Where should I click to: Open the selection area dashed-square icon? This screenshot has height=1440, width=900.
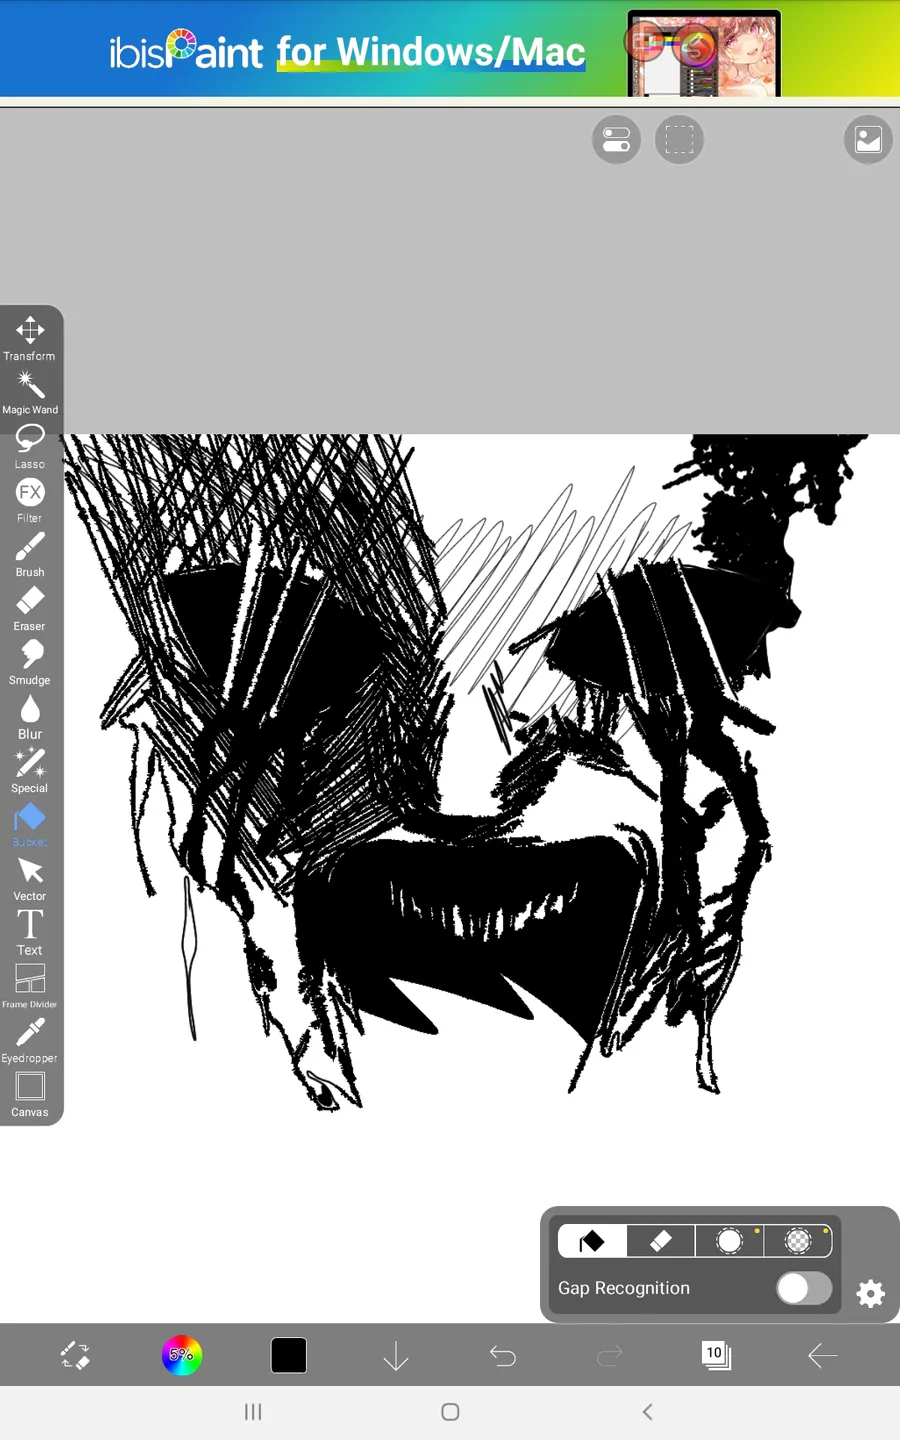pos(679,139)
